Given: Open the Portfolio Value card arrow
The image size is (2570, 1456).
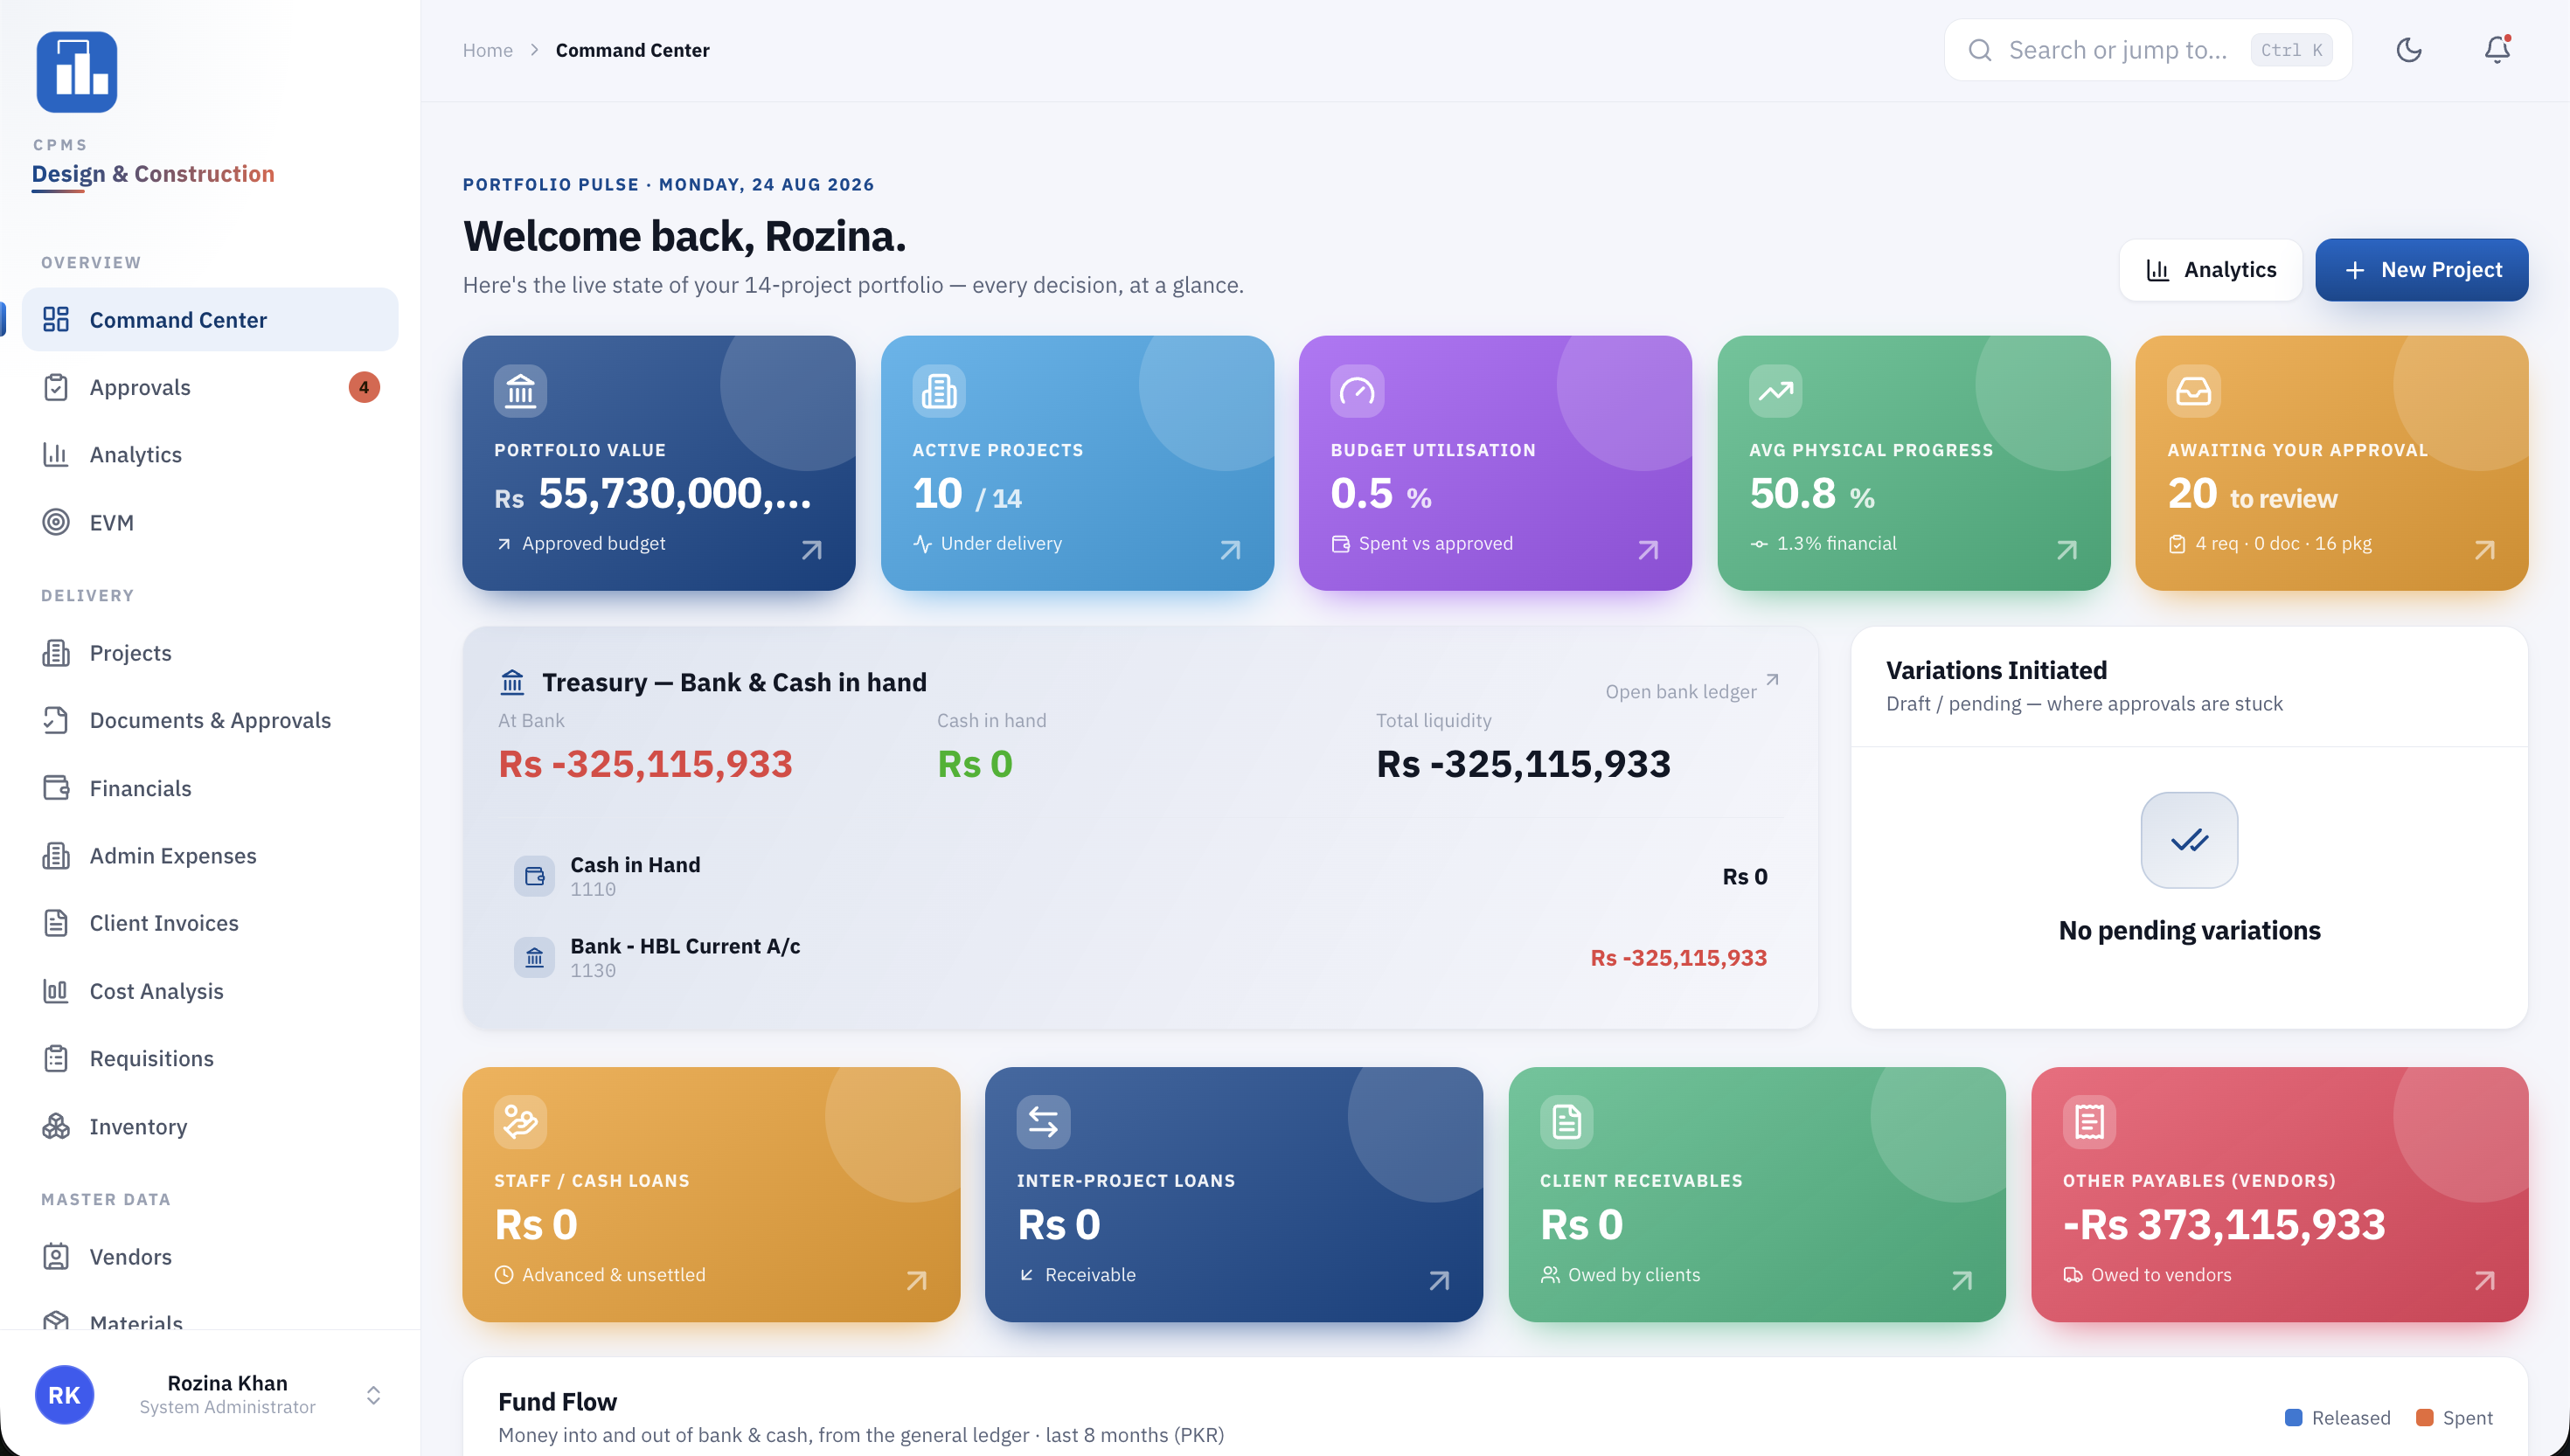Looking at the screenshot, I should coord(811,550).
